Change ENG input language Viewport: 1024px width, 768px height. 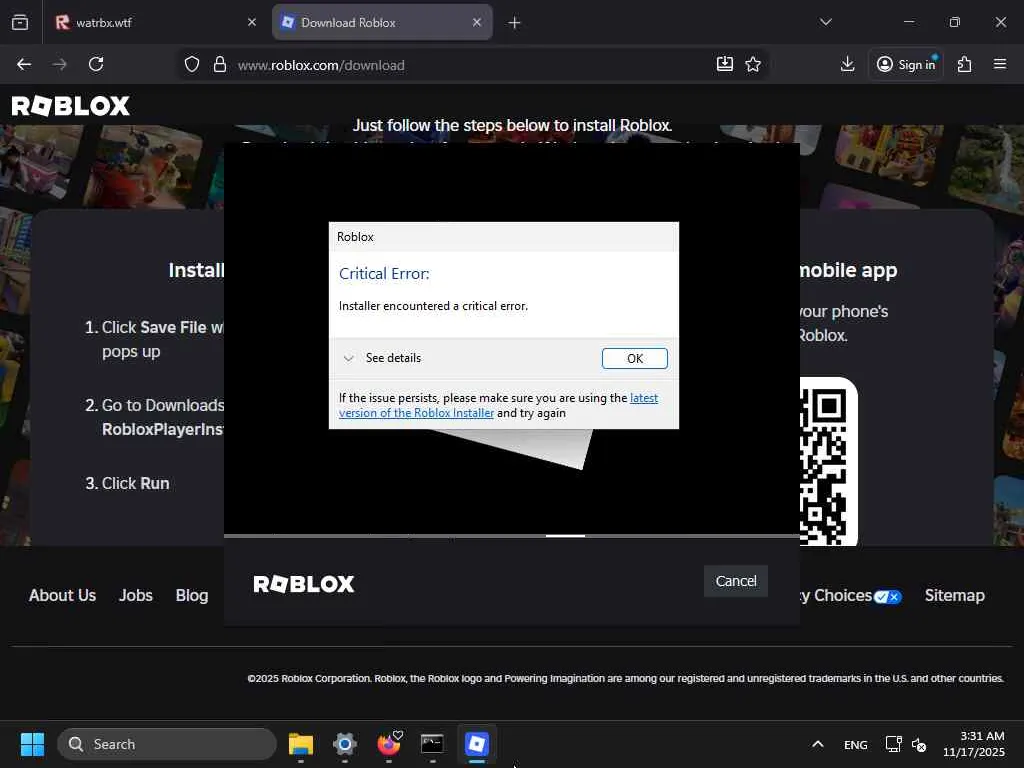(856, 744)
